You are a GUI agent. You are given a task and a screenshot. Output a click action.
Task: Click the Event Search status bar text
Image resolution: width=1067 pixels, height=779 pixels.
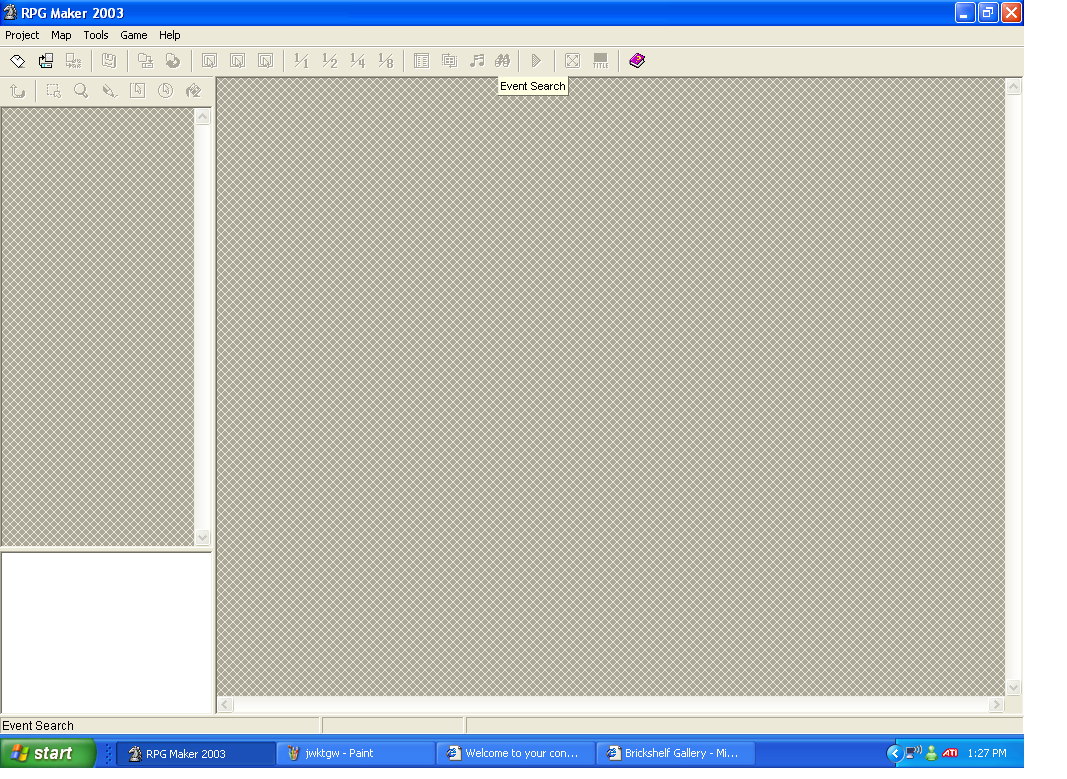[38, 726]
